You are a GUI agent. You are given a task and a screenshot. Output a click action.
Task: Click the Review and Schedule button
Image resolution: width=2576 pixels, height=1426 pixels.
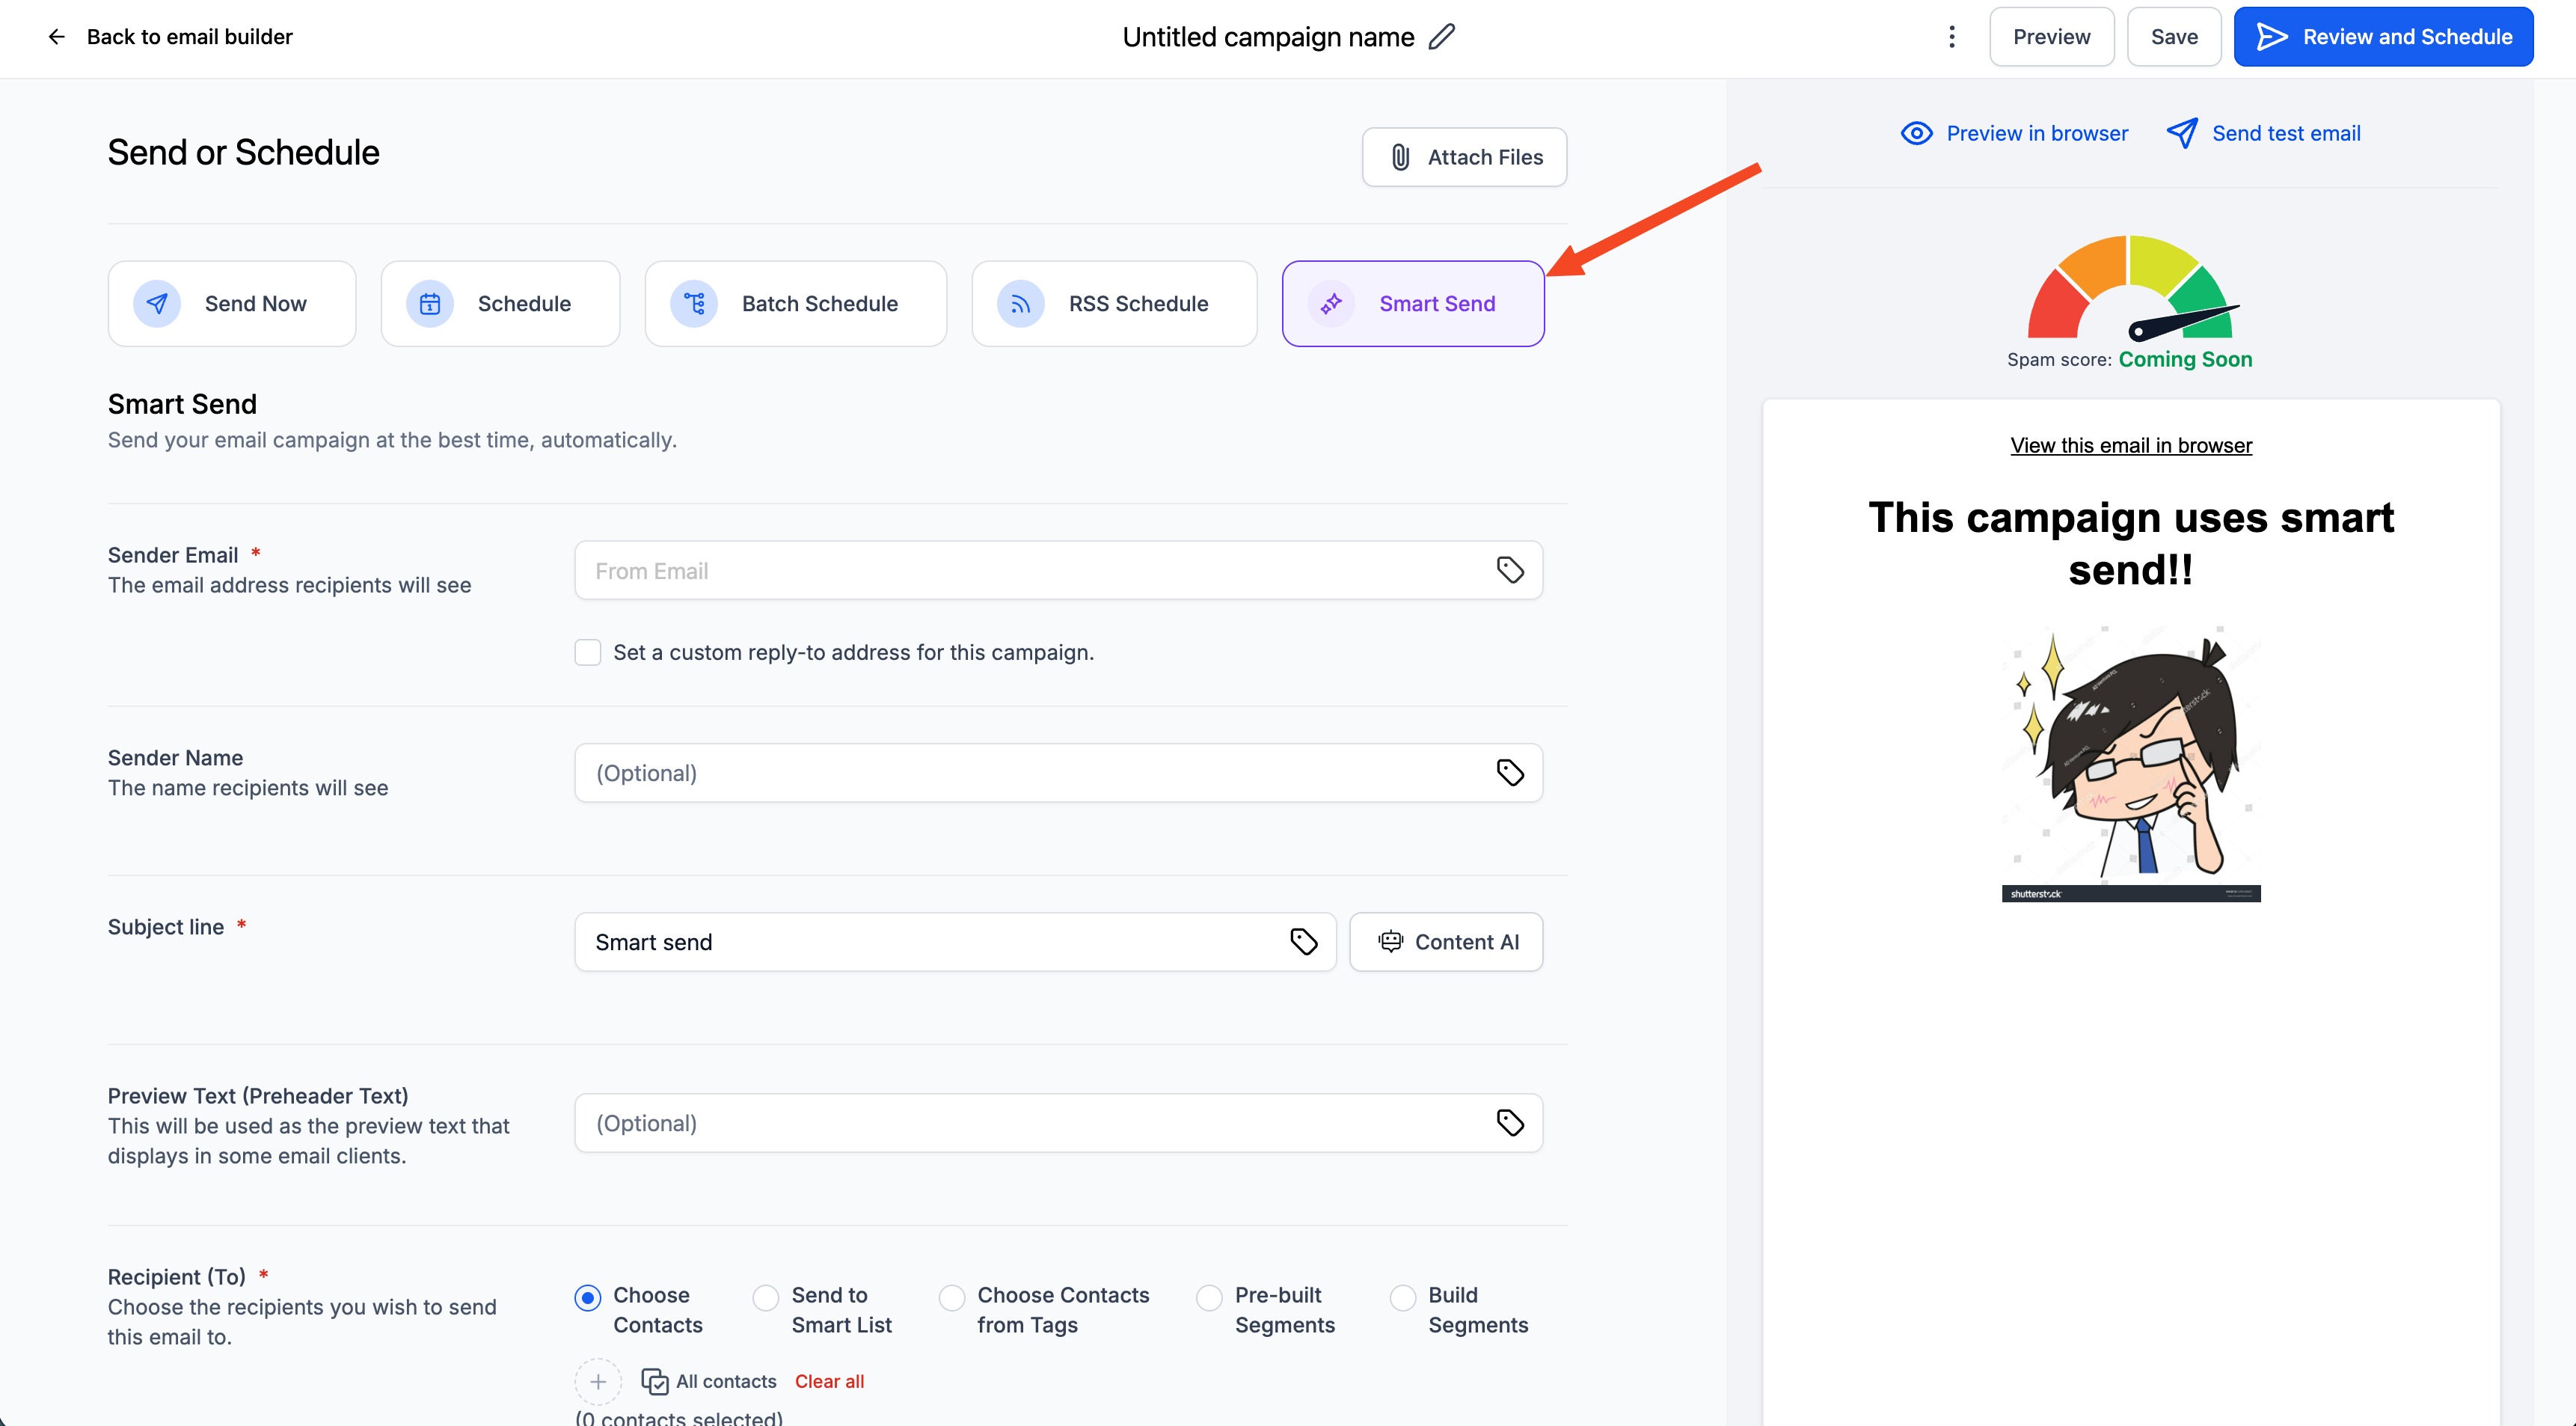pos(2382,37)
